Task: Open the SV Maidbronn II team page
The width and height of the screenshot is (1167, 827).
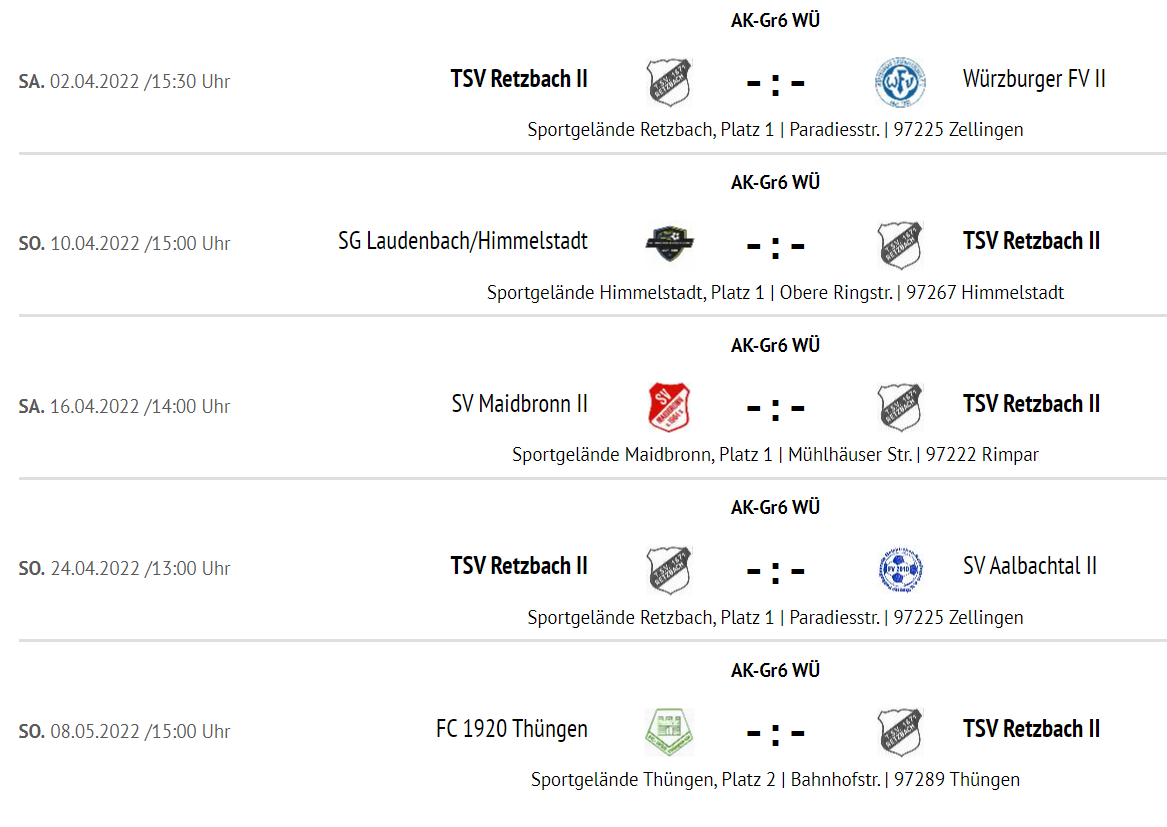Action: (x=519, y=404)
